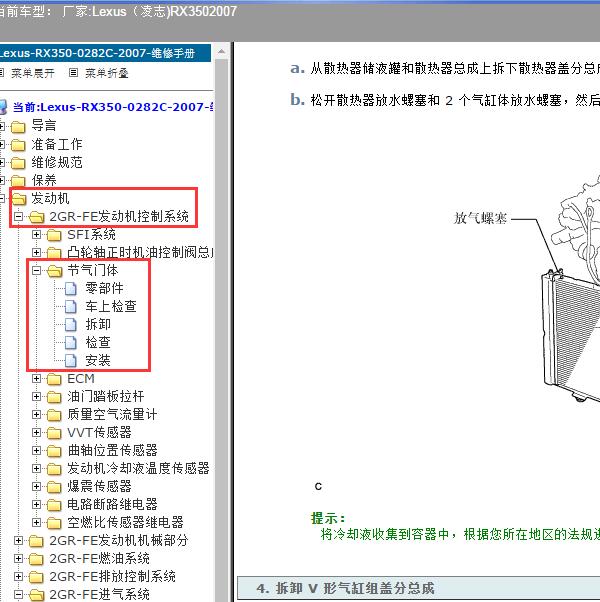The height and width of the screenshot is (602, 600).
Task: Click the 零部件 document icon
Action: pyautogui.click(x=71, y=288)
